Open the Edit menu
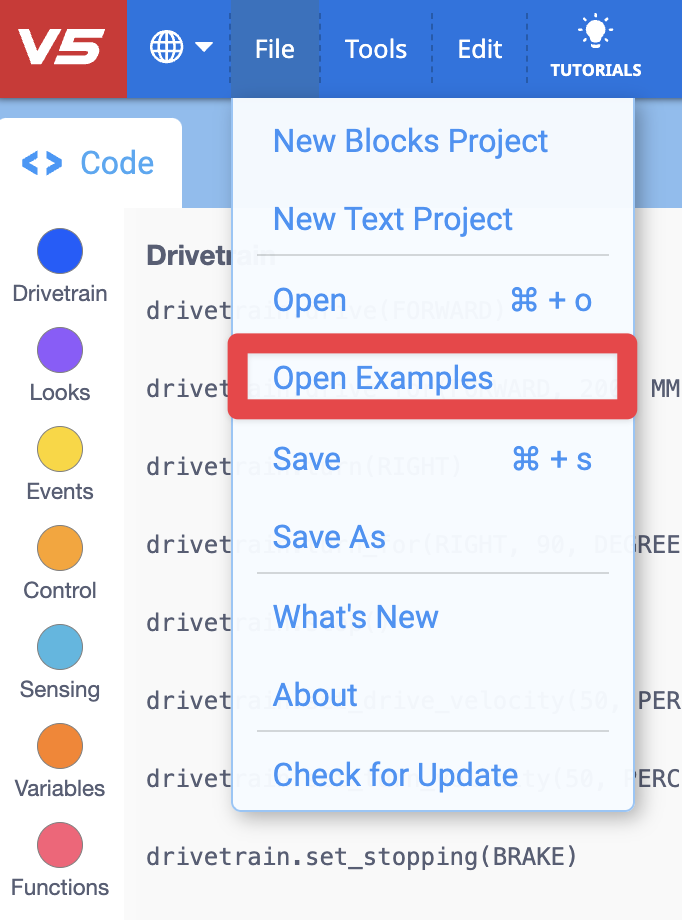 (x=479, y=49)
